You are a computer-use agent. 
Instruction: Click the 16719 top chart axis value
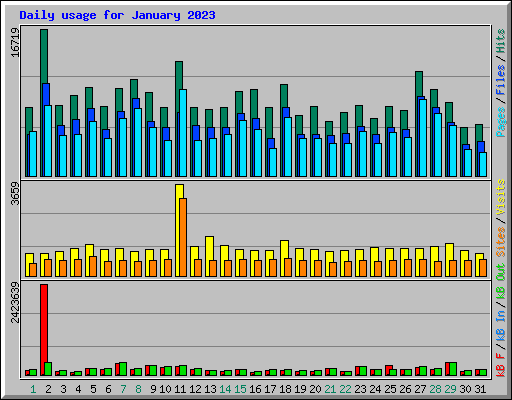(x=15, y=42)
